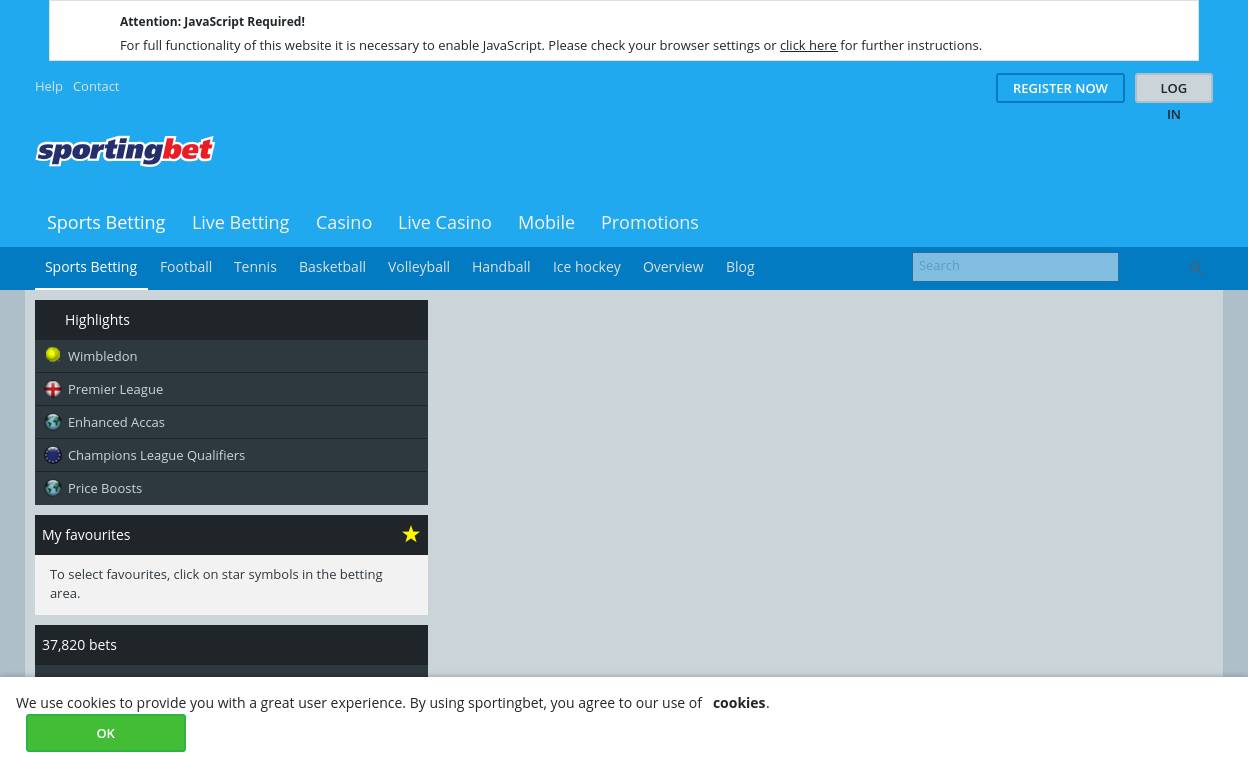Focus the Search input field
The height and width of the screenshot is (768, 1248).
(x=1014, y=266)
